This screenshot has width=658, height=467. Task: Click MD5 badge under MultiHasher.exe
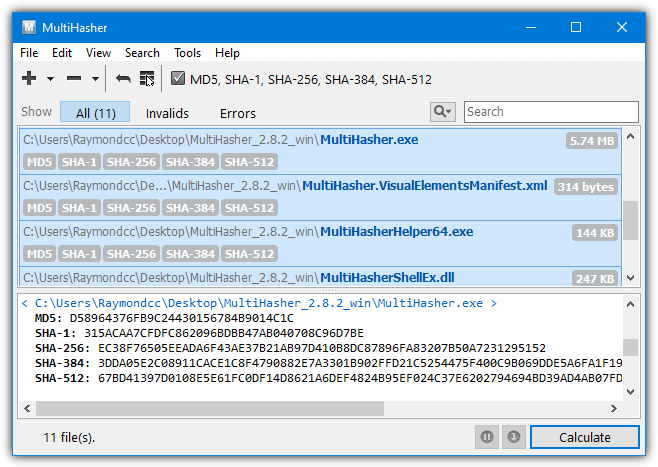click(39, 162)
